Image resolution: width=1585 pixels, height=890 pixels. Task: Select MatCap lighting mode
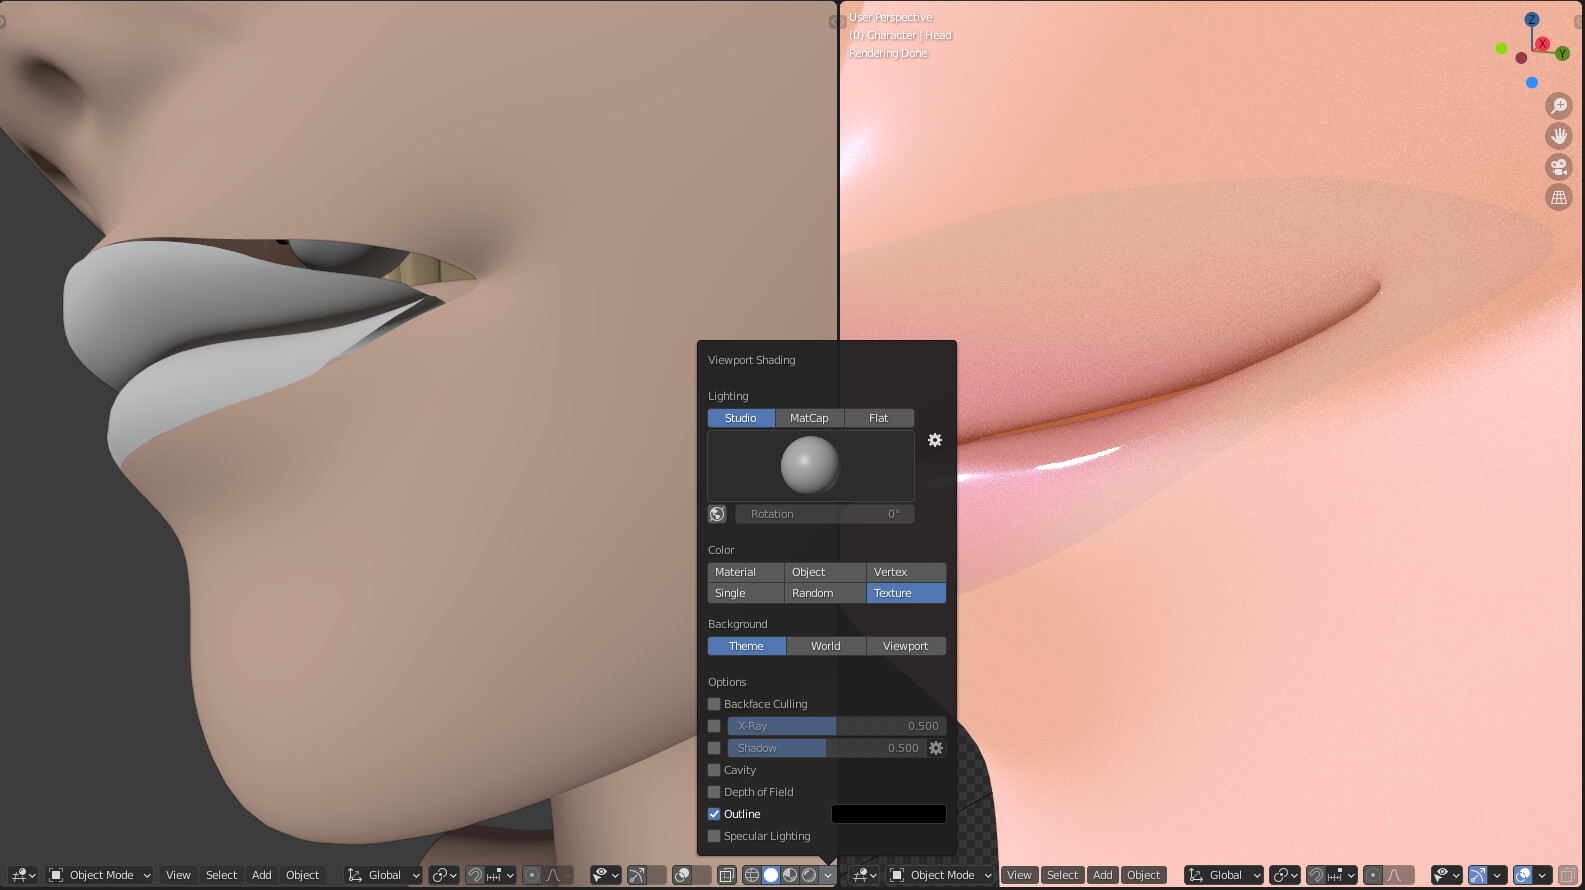click(x=809, y=418)
